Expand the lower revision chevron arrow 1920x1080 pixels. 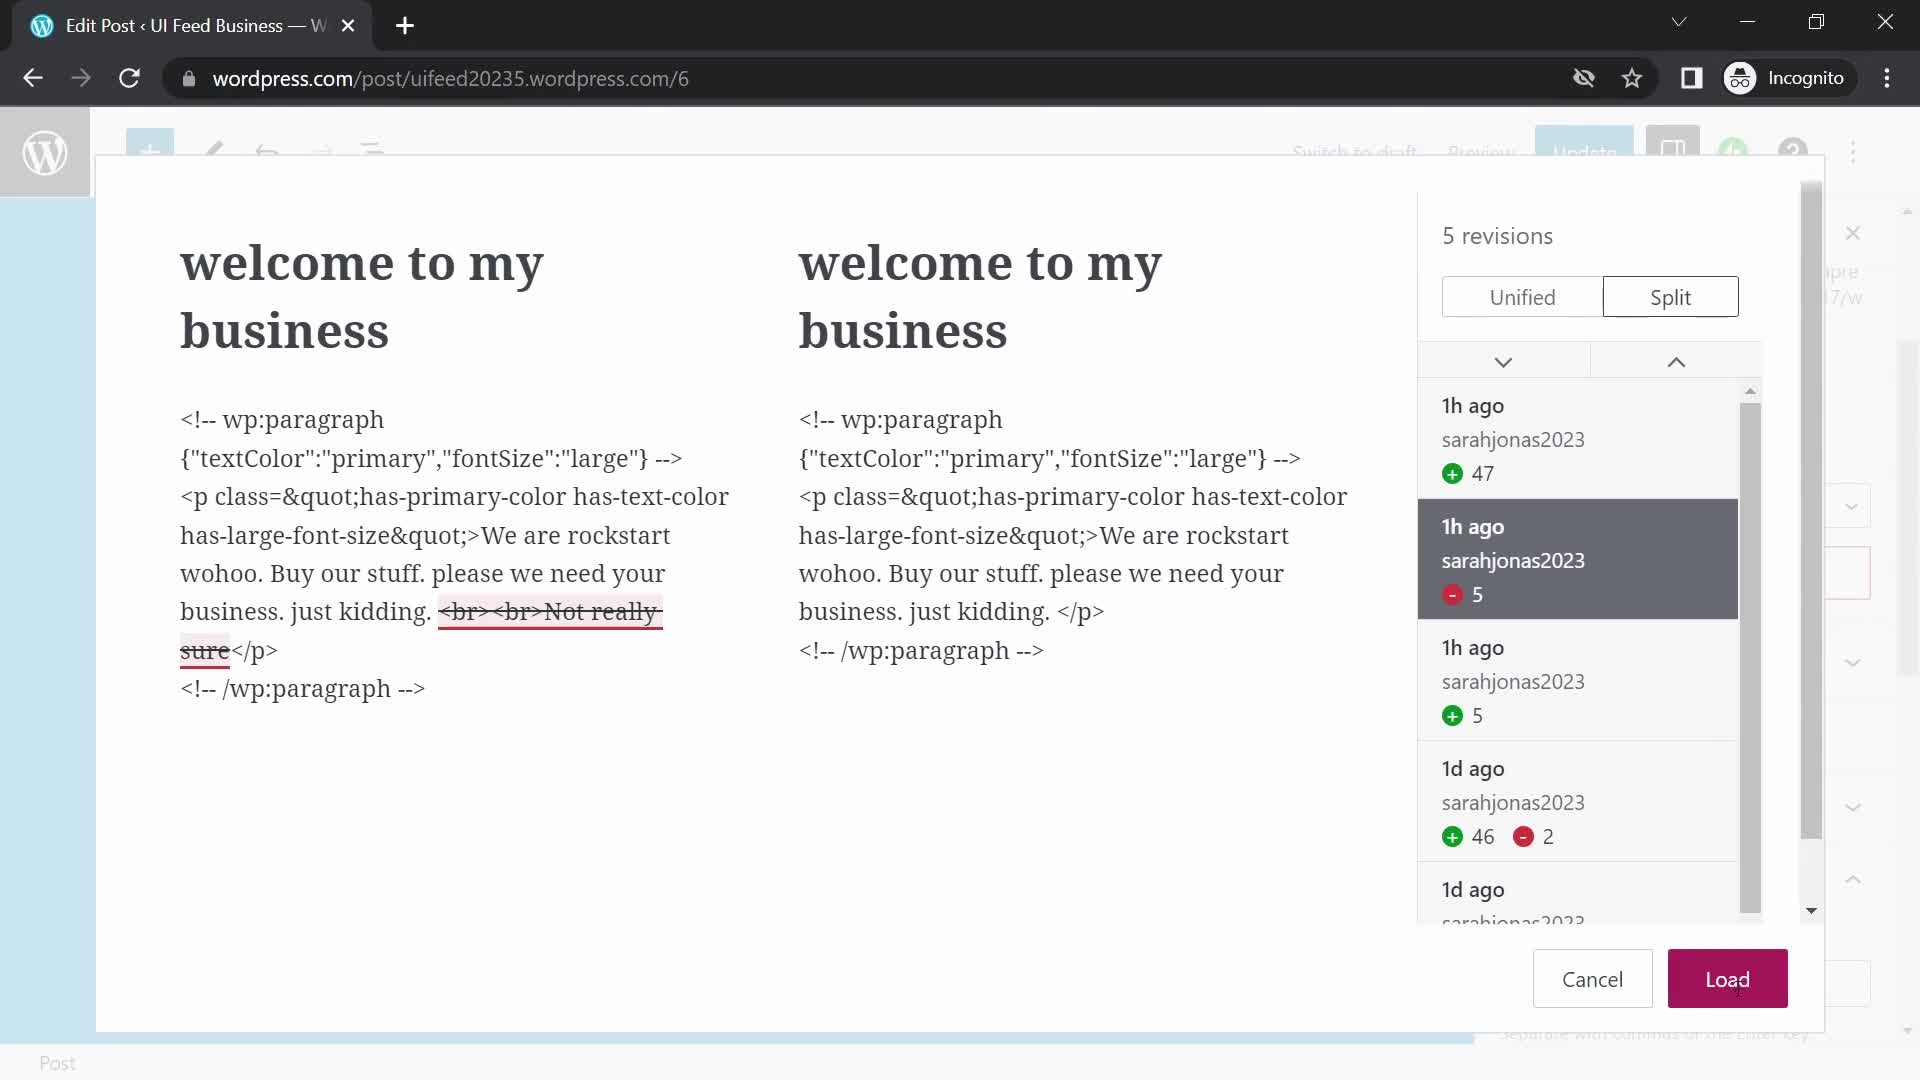[x=1503, y=361]
